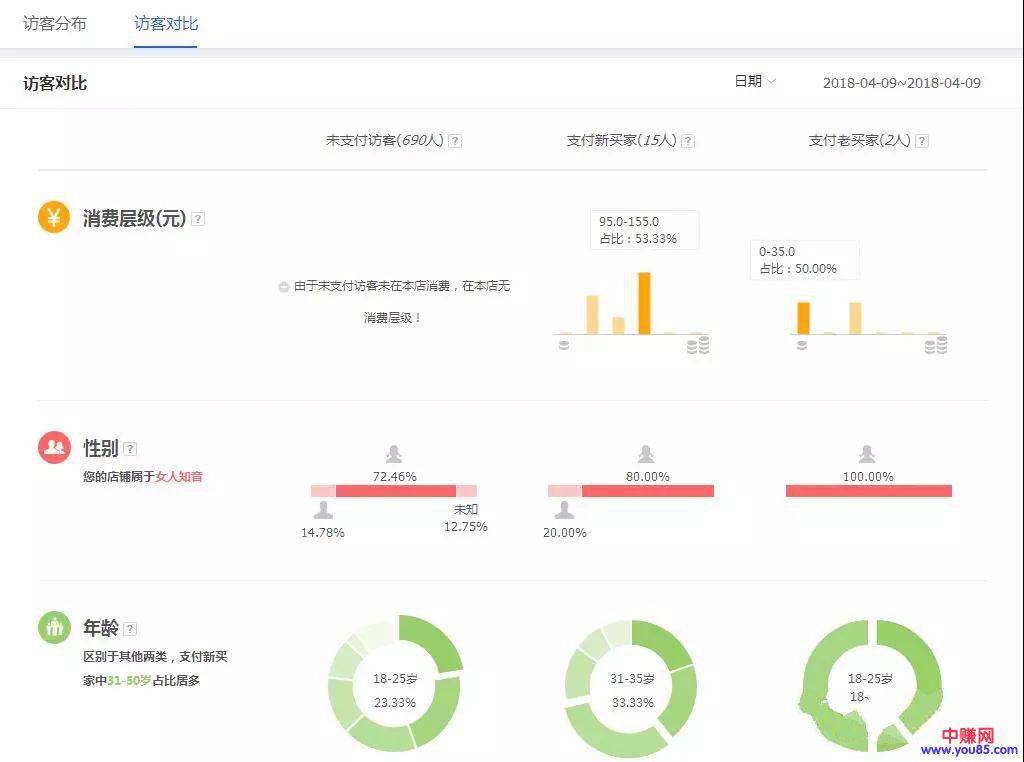Click the yellow ¥ 消费层级 icon

click(54, 217)
